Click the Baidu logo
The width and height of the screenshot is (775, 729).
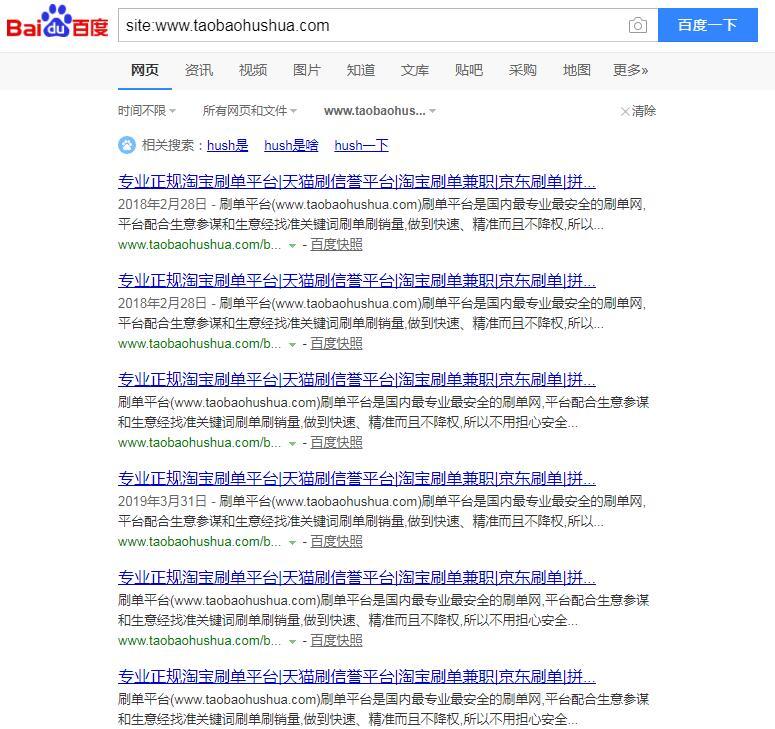coord(57,22)
